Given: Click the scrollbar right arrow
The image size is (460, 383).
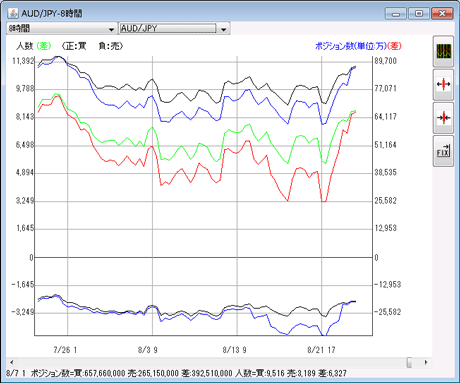Looking at the screenshot, I should (426, 362).
